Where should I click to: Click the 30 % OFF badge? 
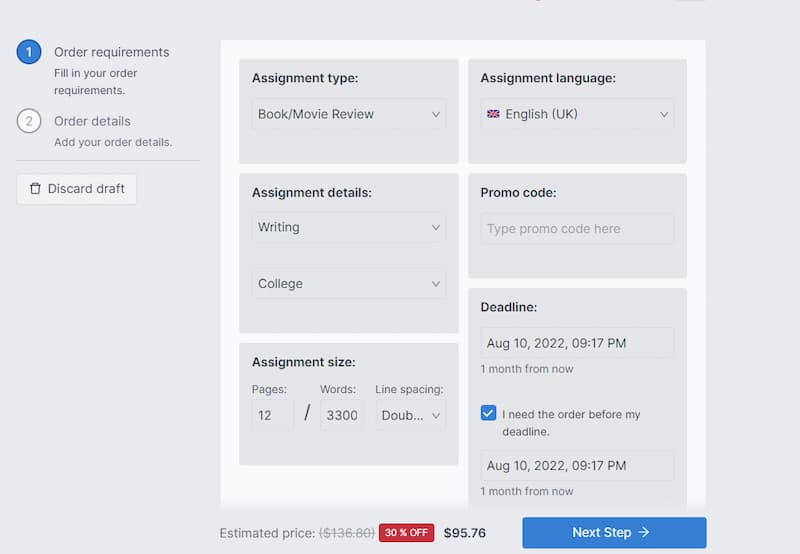point(407,533)
